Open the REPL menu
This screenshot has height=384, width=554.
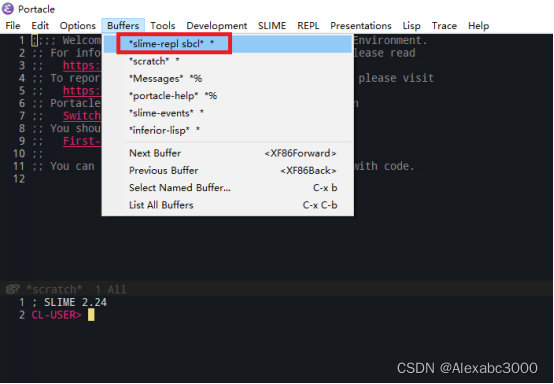tap(308, 26)
